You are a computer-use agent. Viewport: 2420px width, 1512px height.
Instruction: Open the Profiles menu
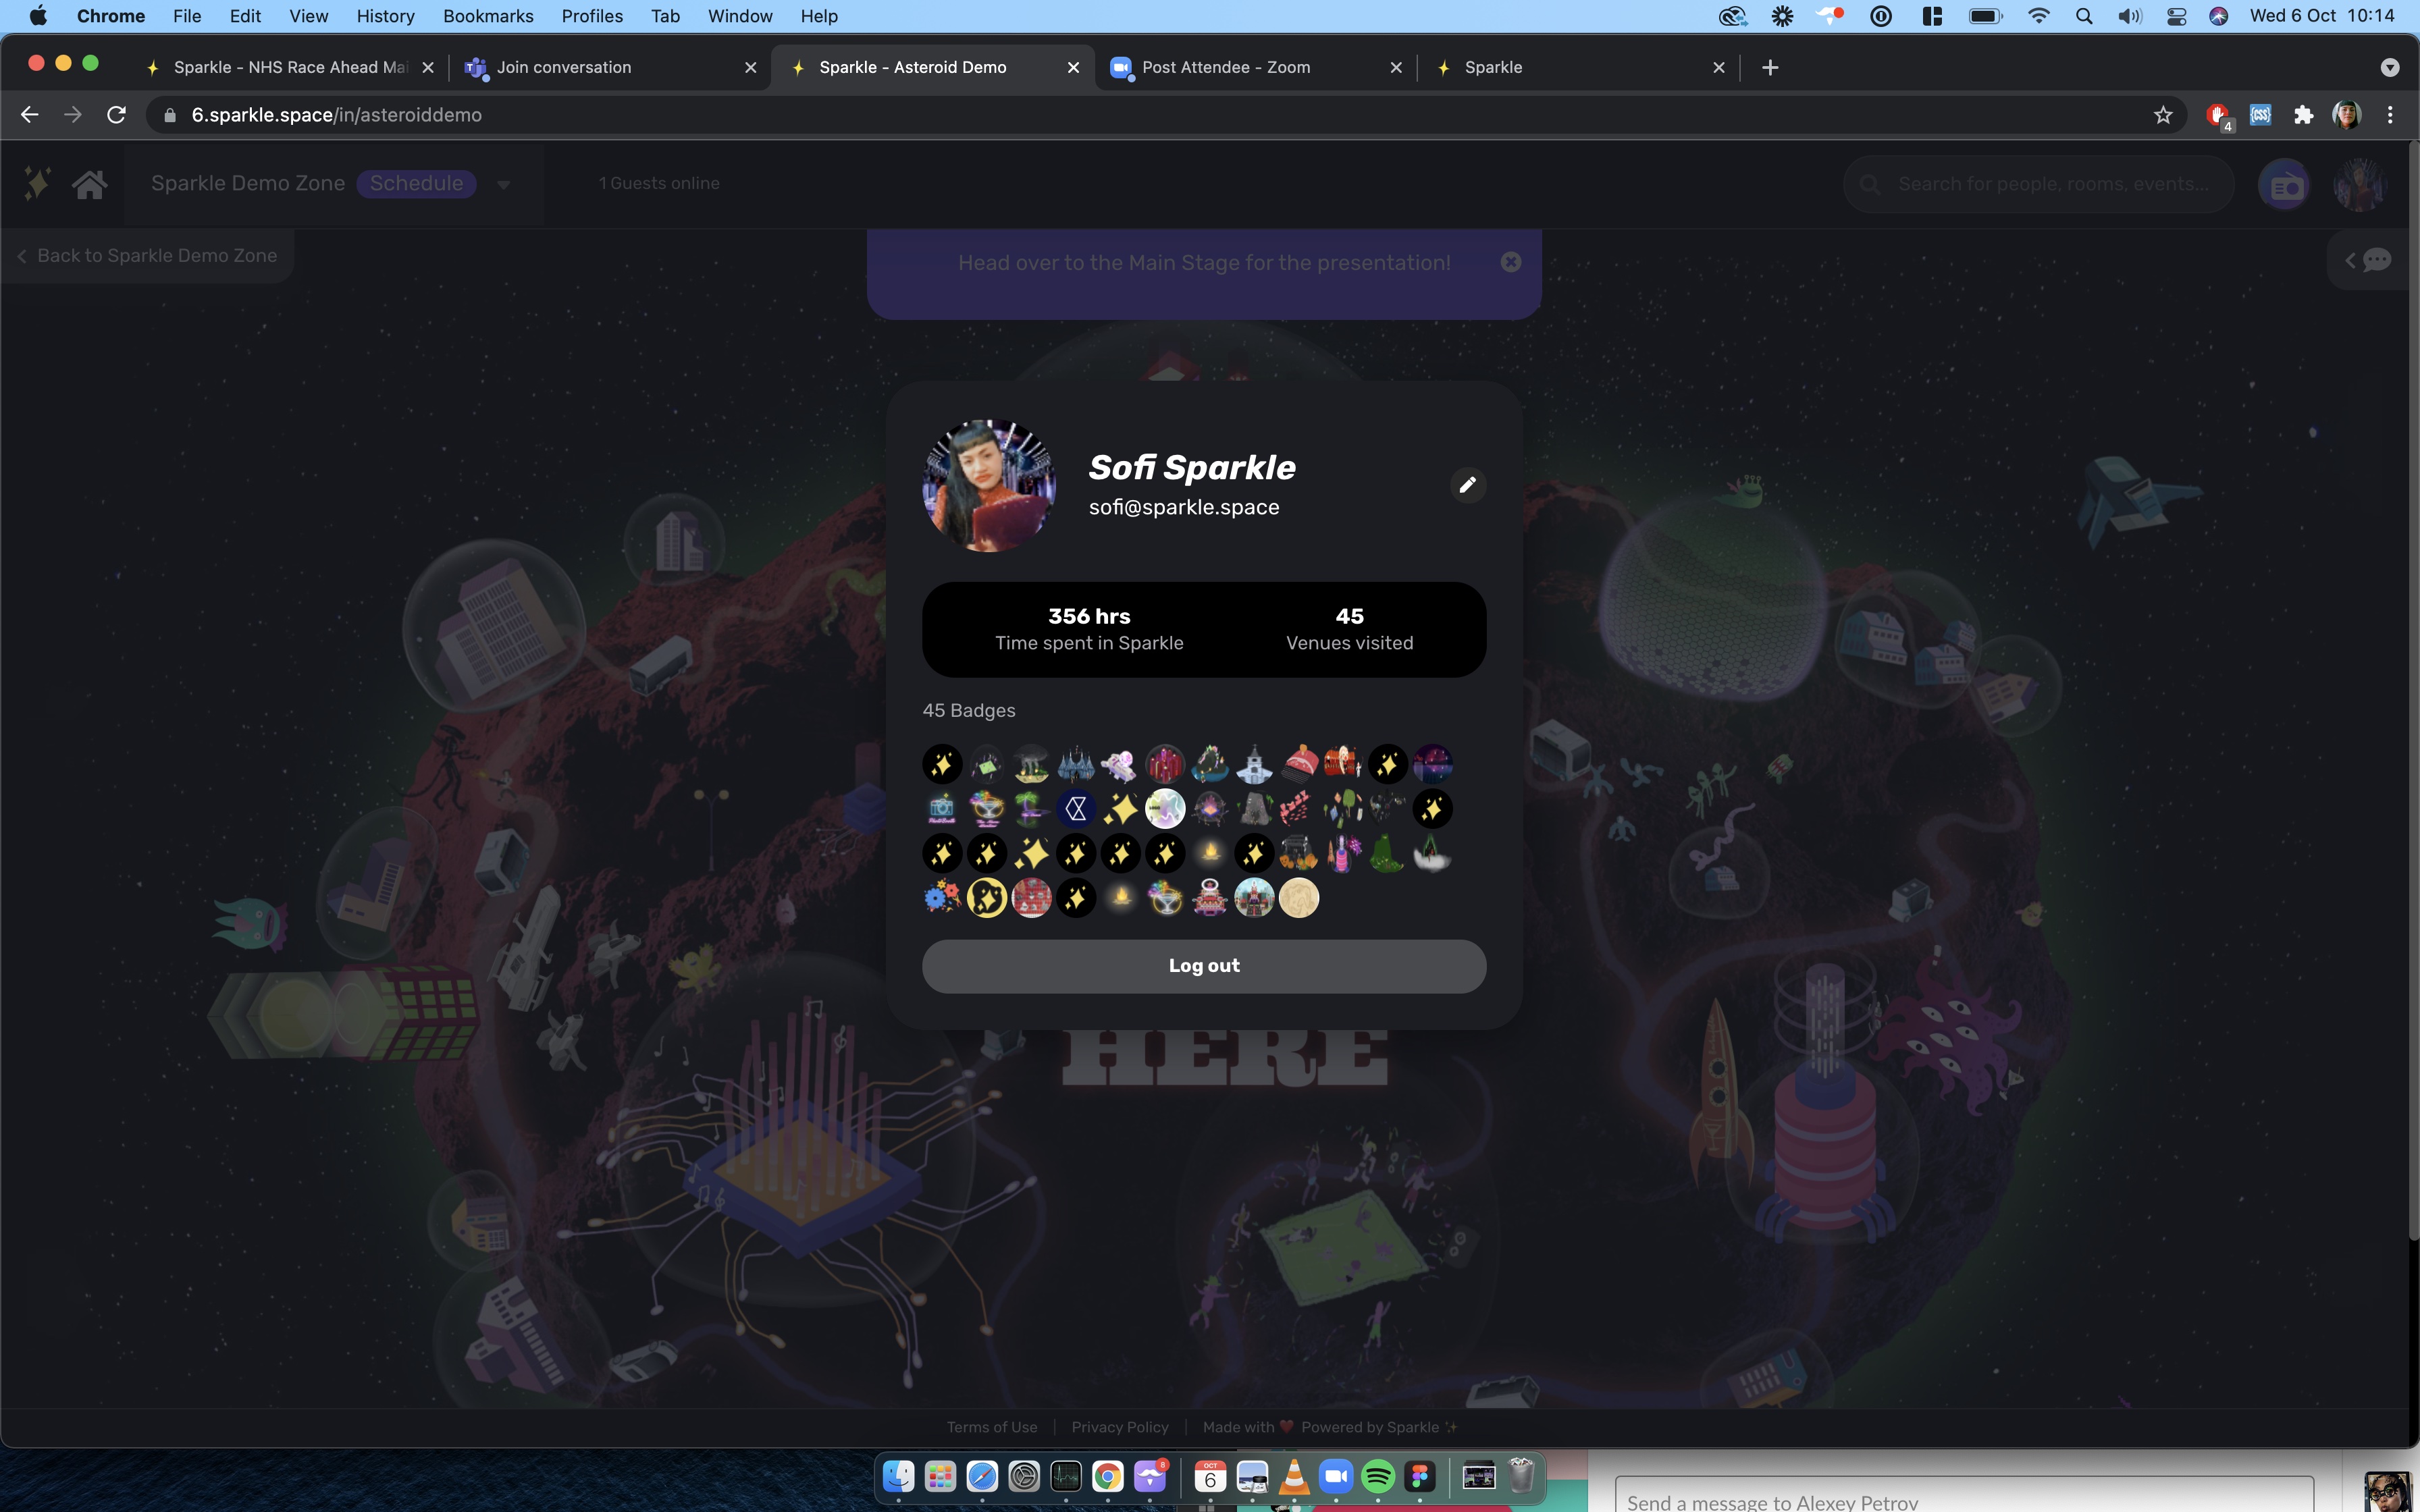click(592, 16)
